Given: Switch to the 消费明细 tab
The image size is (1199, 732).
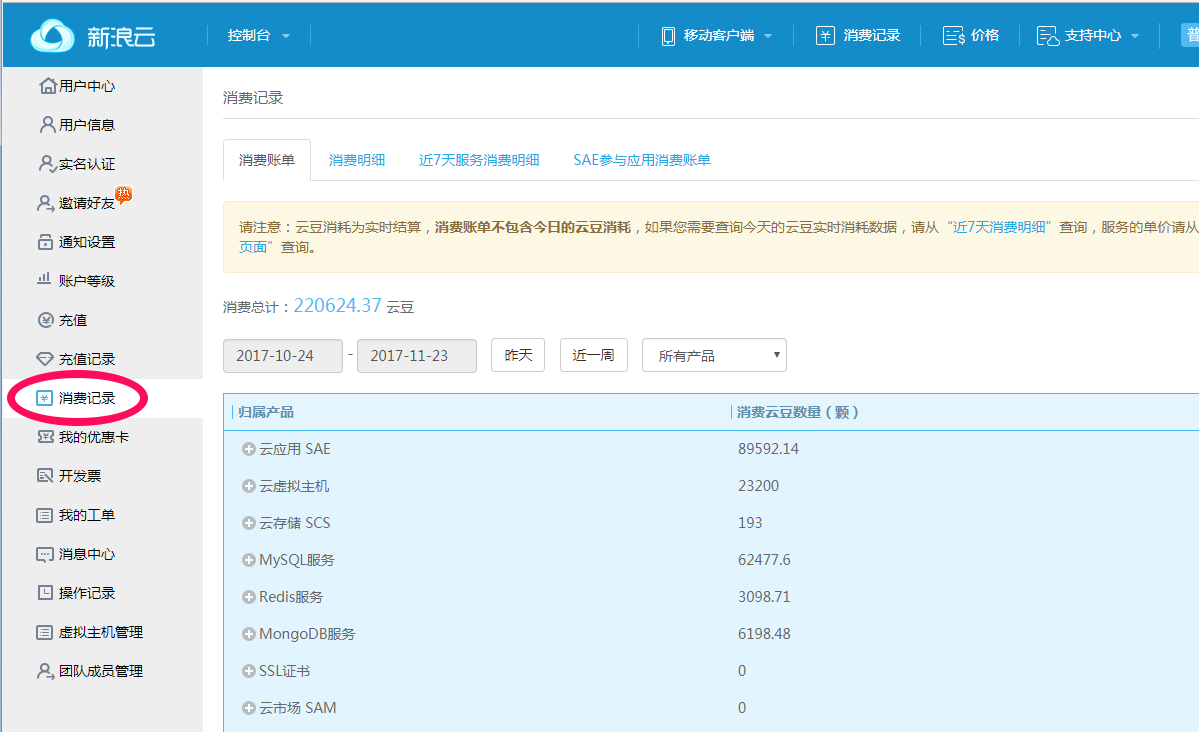Looking at the screenshot, I should click(x=357, y=160).
